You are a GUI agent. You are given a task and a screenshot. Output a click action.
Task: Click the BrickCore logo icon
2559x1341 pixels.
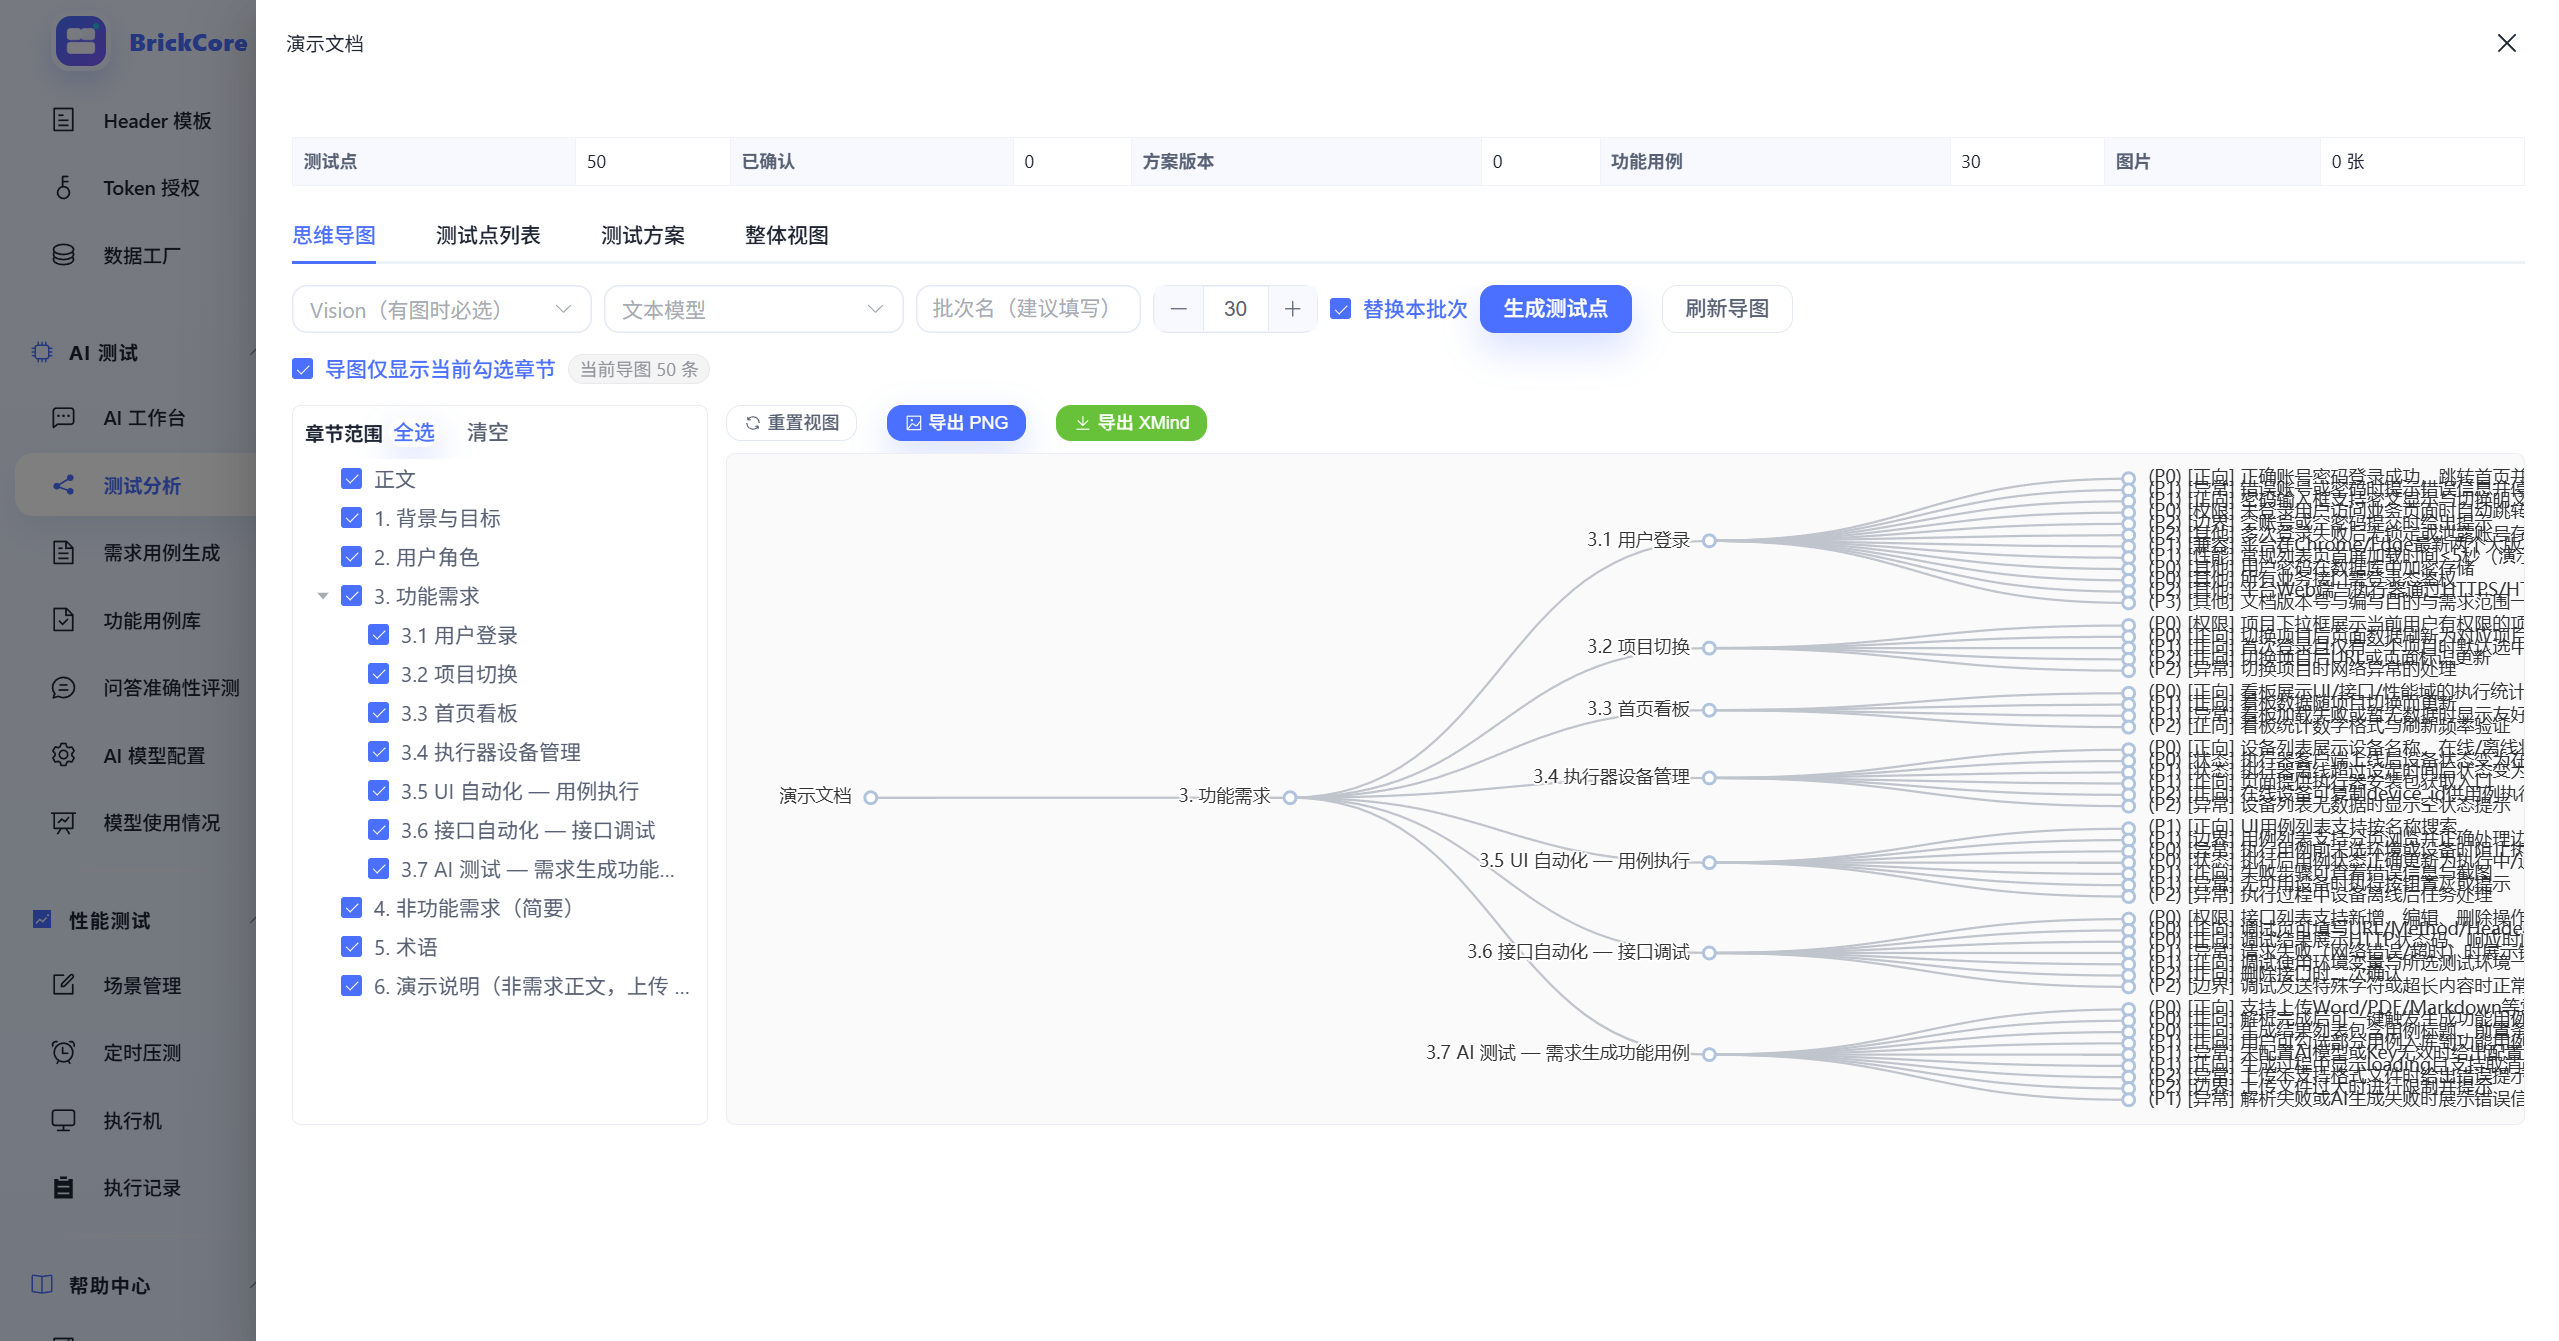(x=81, y=42)
